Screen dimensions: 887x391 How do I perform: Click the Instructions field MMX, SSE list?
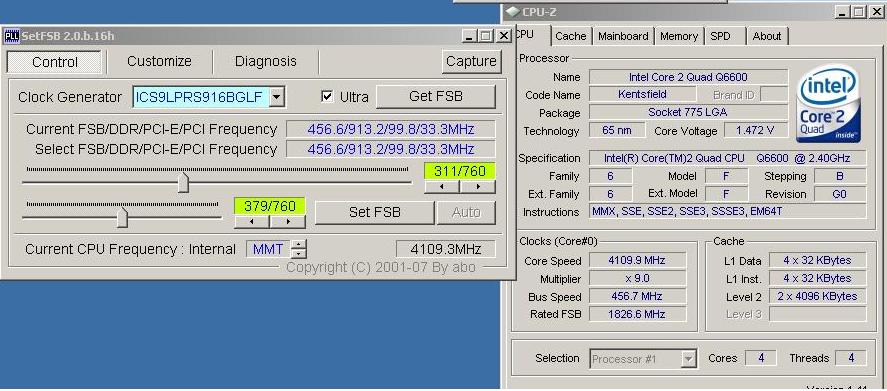(x=727, y=212)
